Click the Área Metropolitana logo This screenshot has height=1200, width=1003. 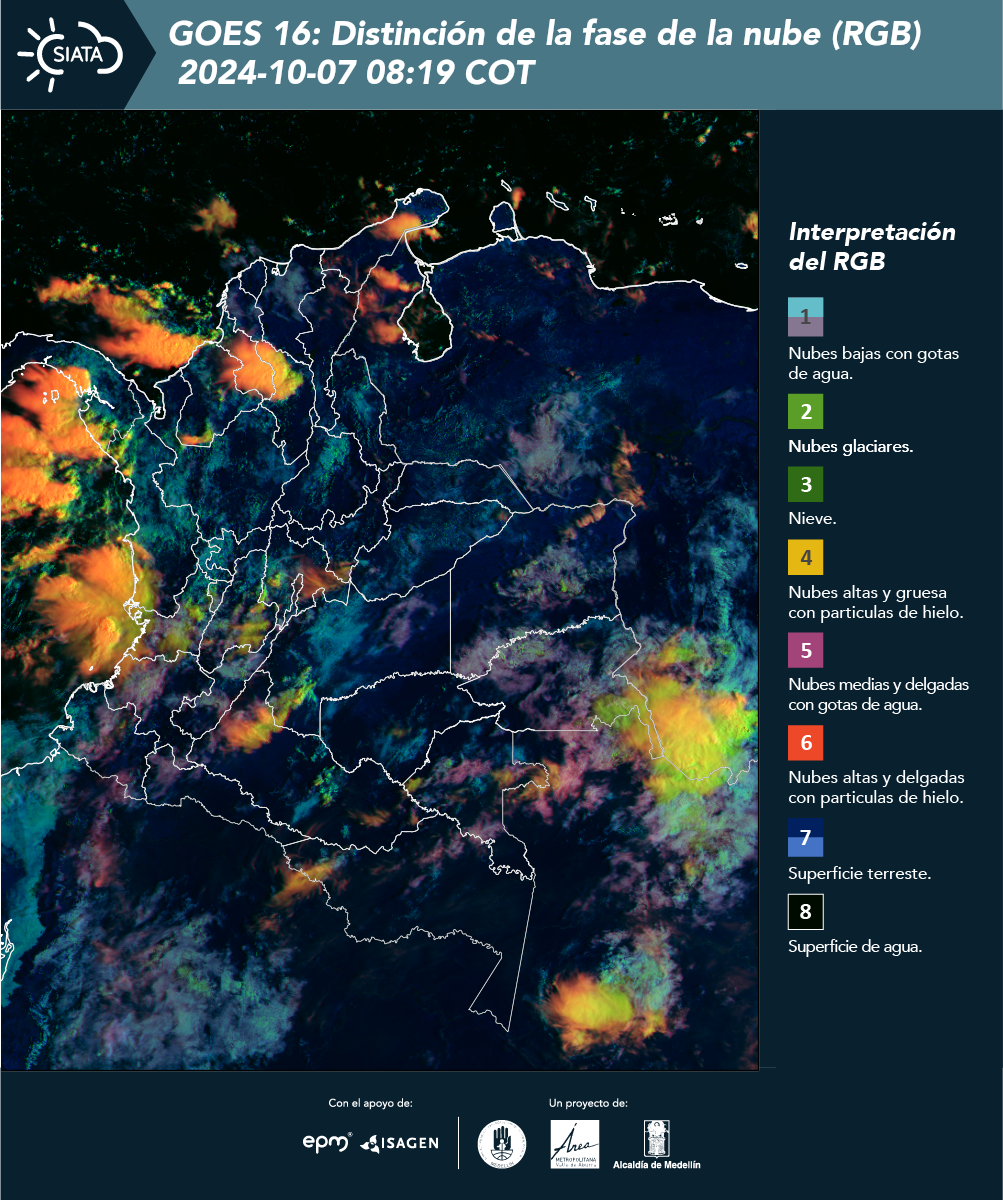[x=575, y=1143]
